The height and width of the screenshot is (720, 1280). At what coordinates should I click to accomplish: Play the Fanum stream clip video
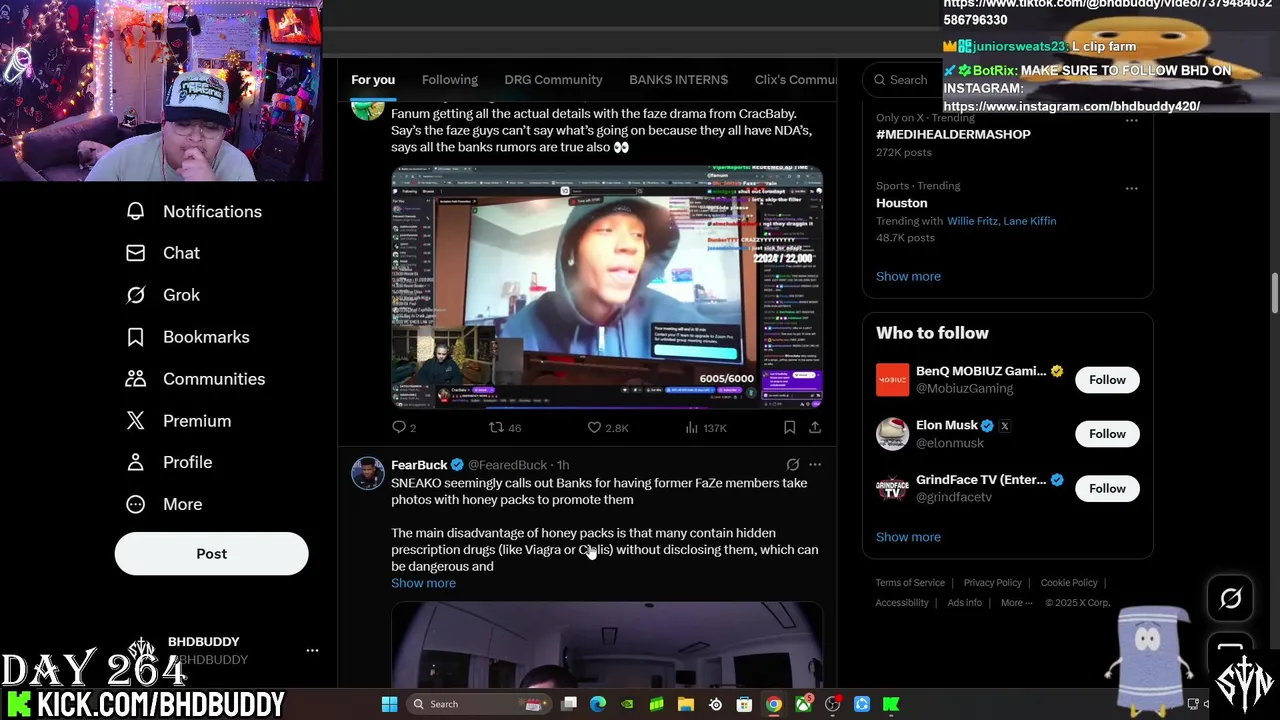click(607, 287)
